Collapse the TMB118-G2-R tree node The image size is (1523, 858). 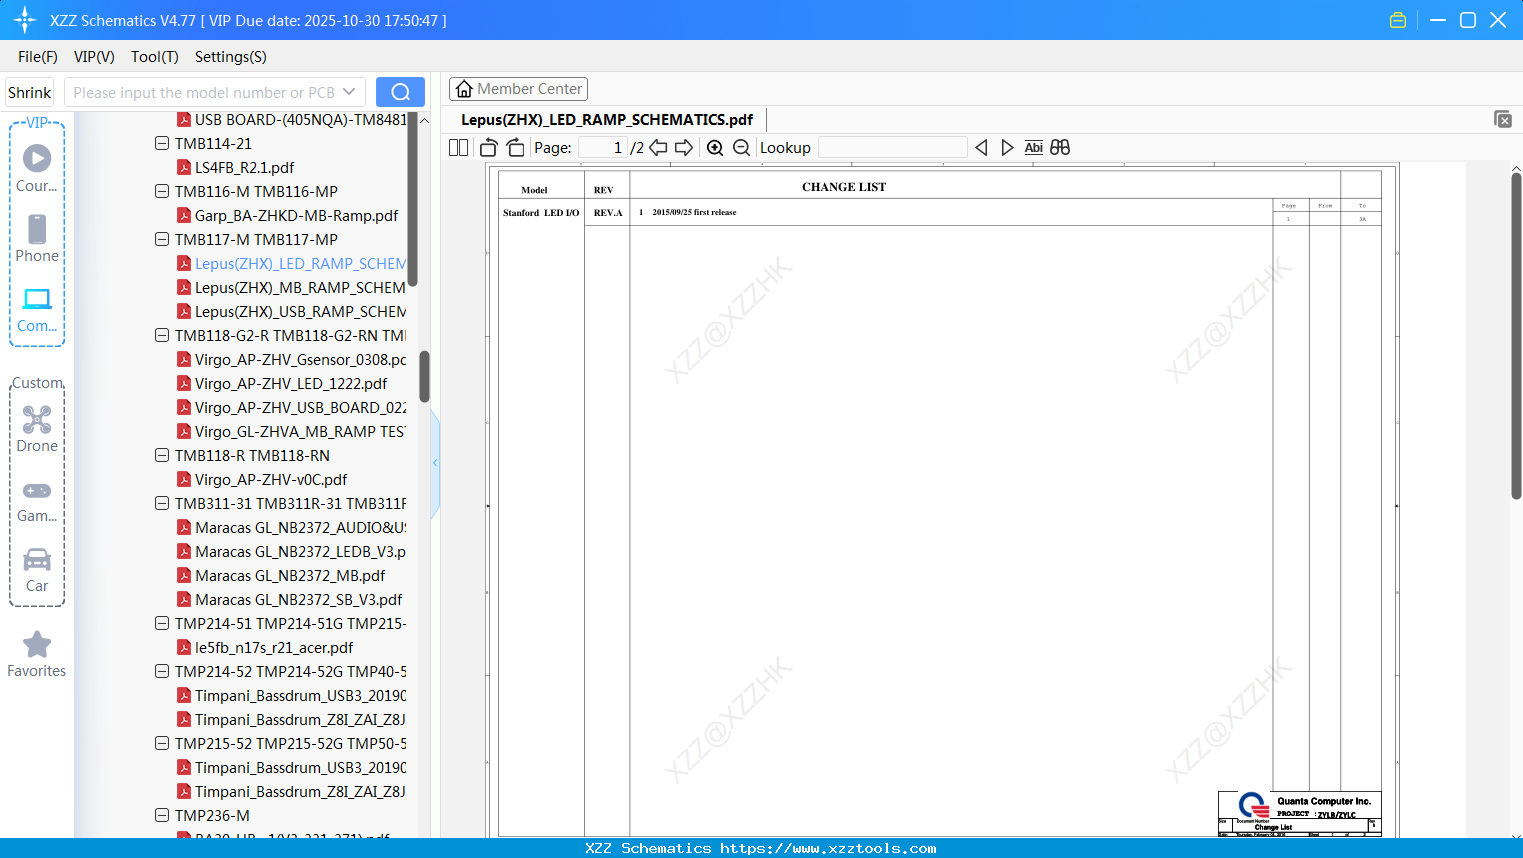click(x=162, y=335)
